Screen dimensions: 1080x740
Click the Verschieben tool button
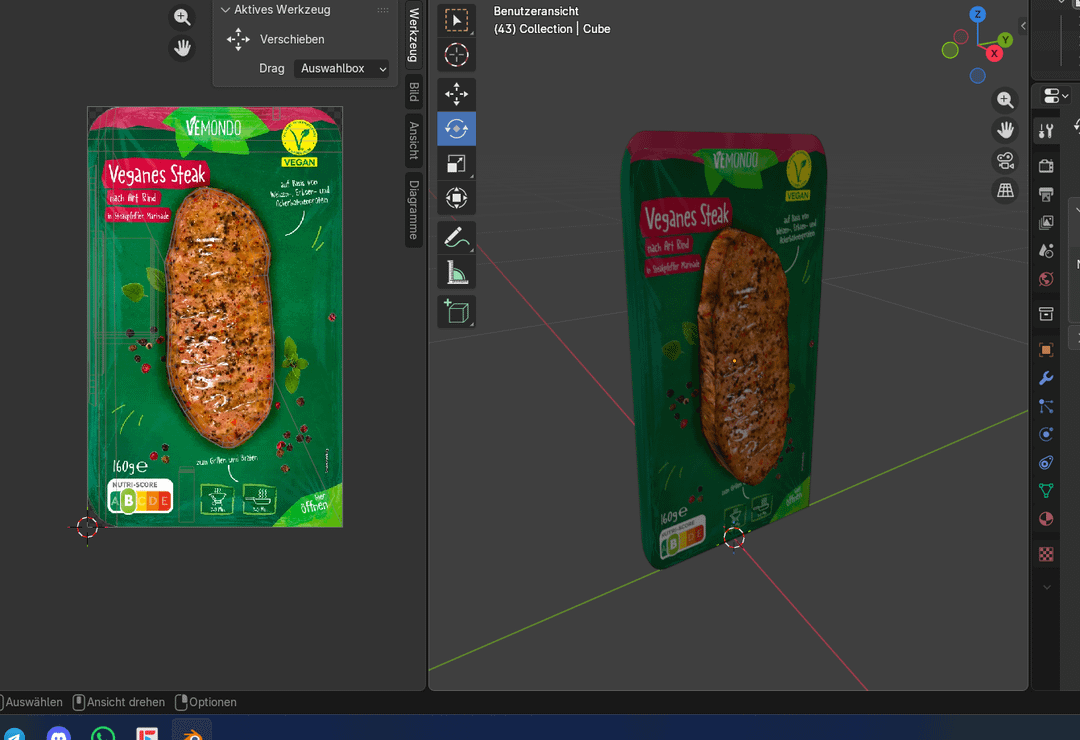[239, 39]
